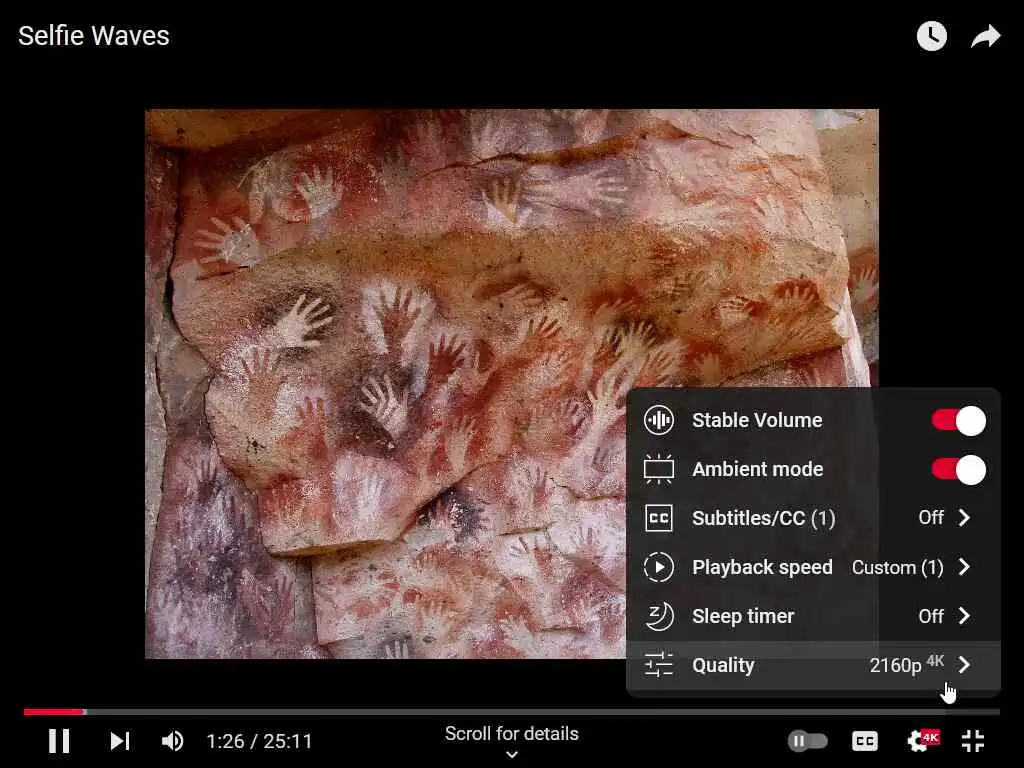
Task: Expand the chevron on the Sleep timer row
Action: (x=965, y=615)
